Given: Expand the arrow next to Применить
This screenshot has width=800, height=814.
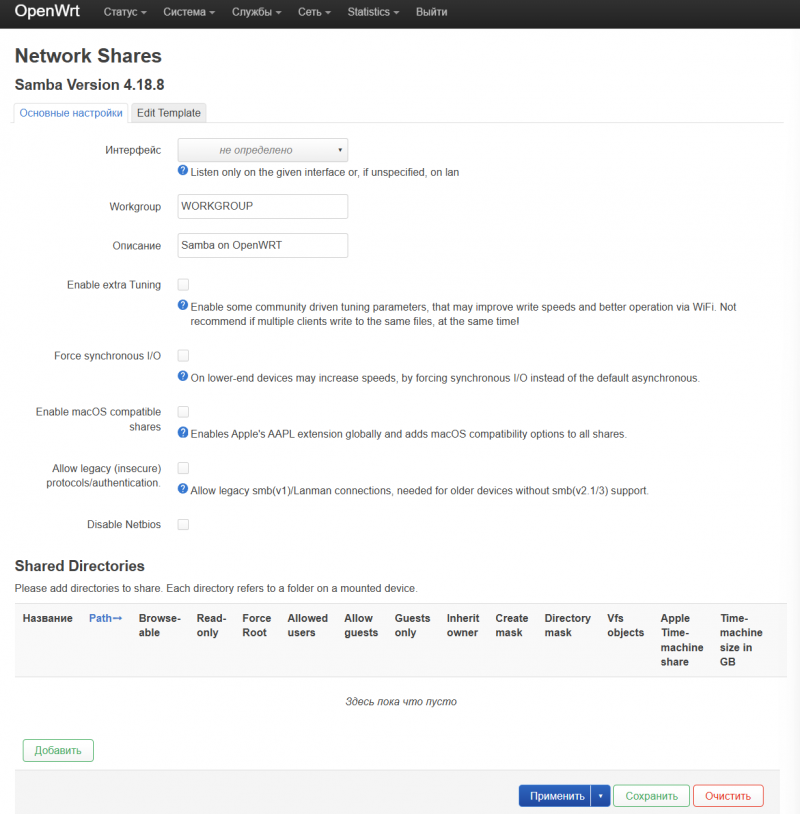Looking at the screenshot, I should [600, 796].
